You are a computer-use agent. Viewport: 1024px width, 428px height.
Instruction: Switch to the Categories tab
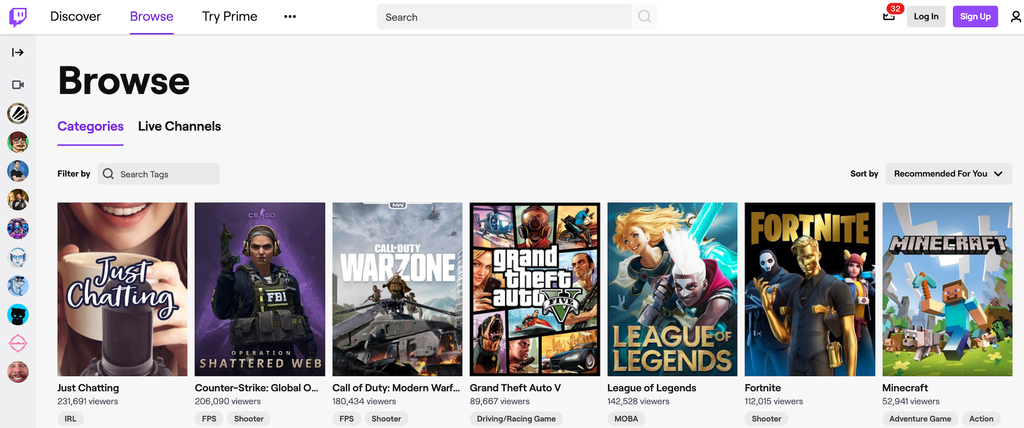tap(90, 126)
